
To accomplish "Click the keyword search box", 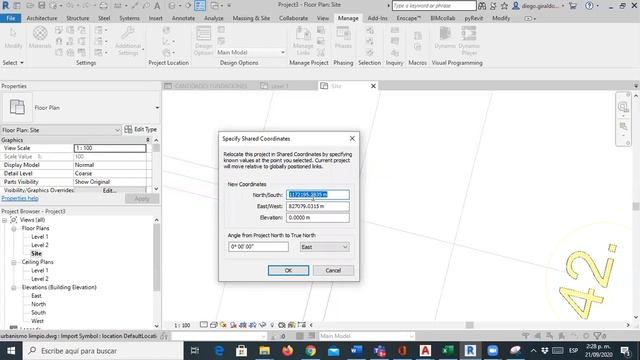I will tap(434, 6).
